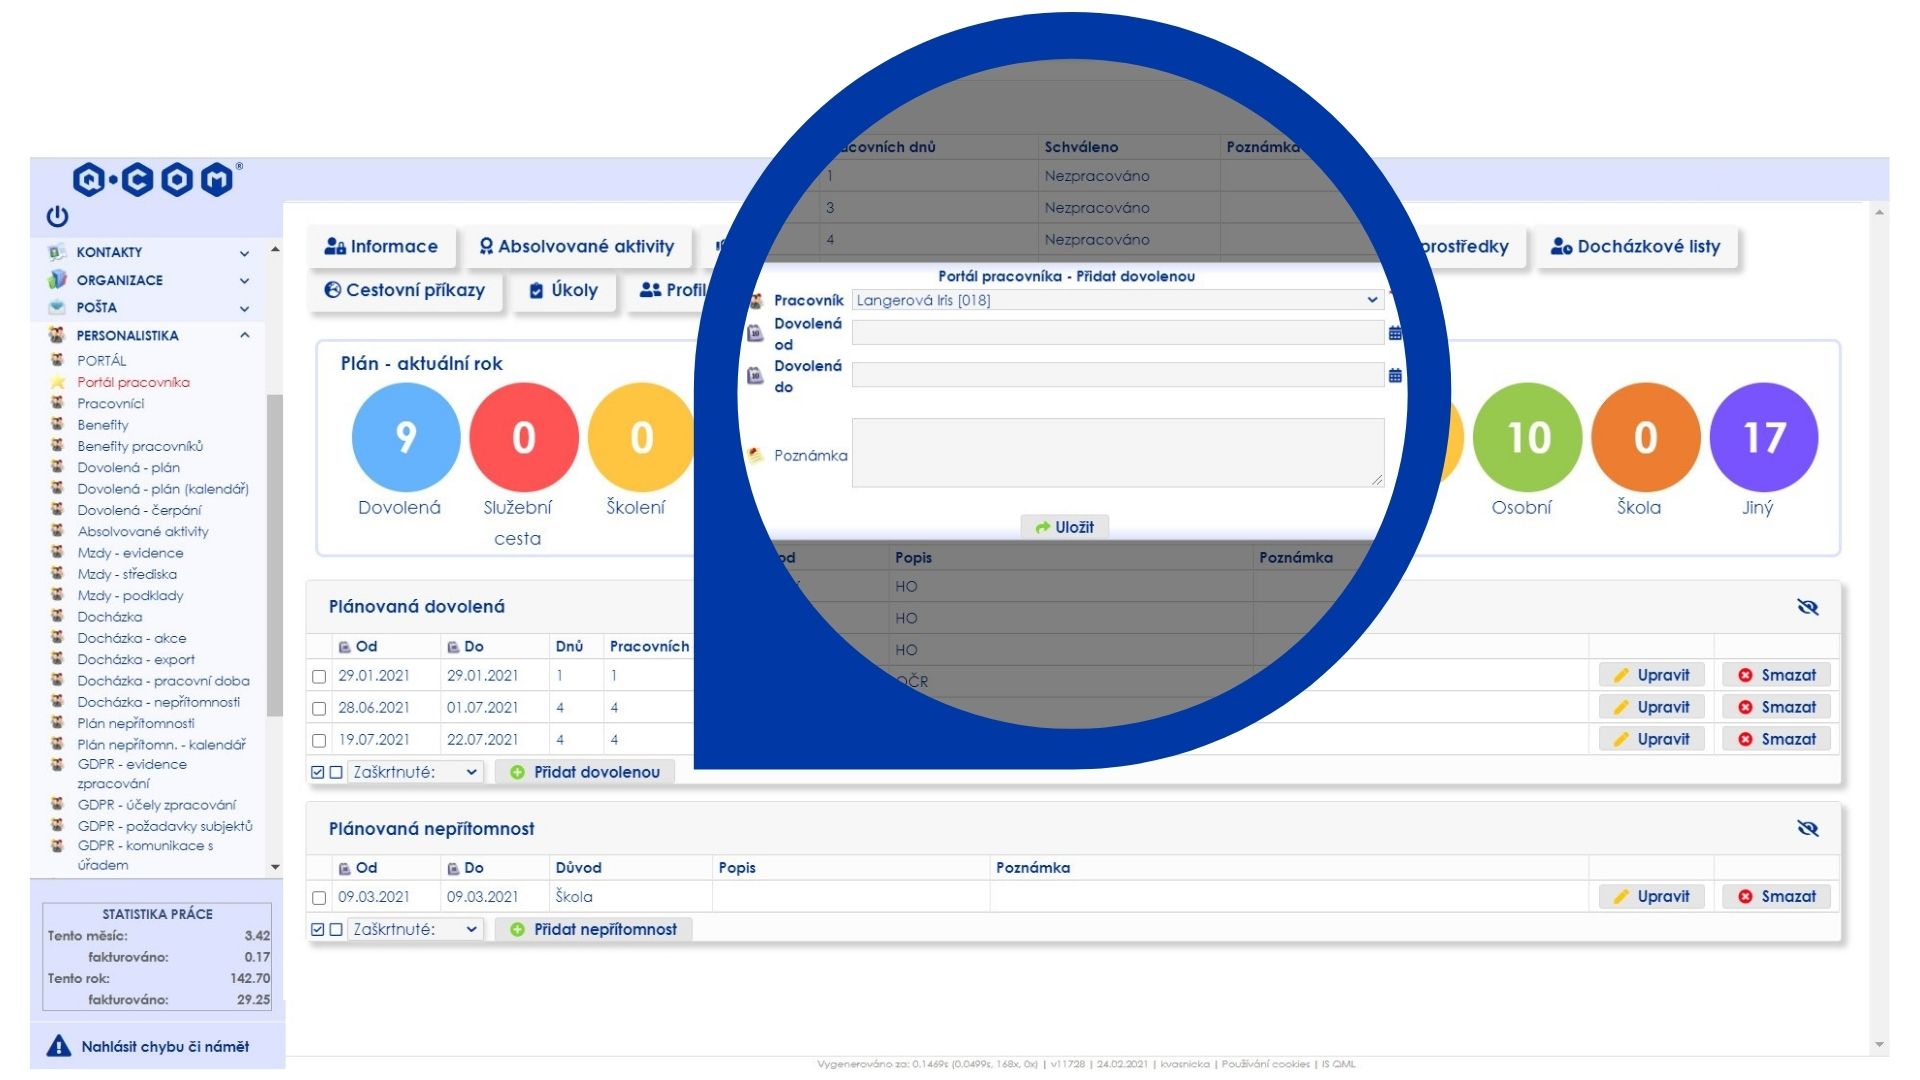Click the warning triangle icon for reporting errors

coord(59,1046)
